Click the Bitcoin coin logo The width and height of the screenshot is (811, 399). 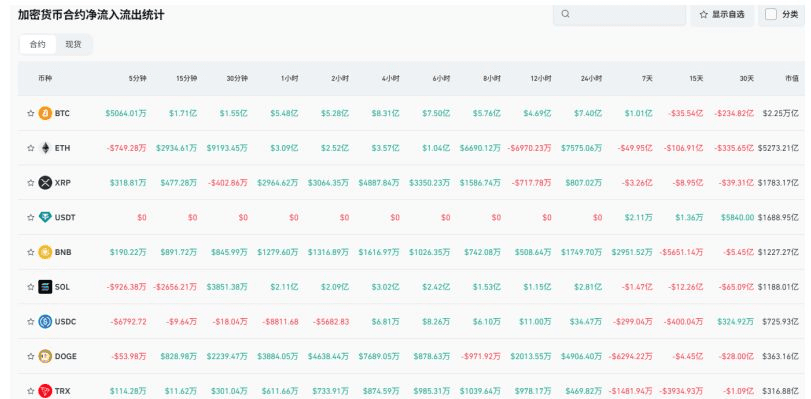click(46, 113)
